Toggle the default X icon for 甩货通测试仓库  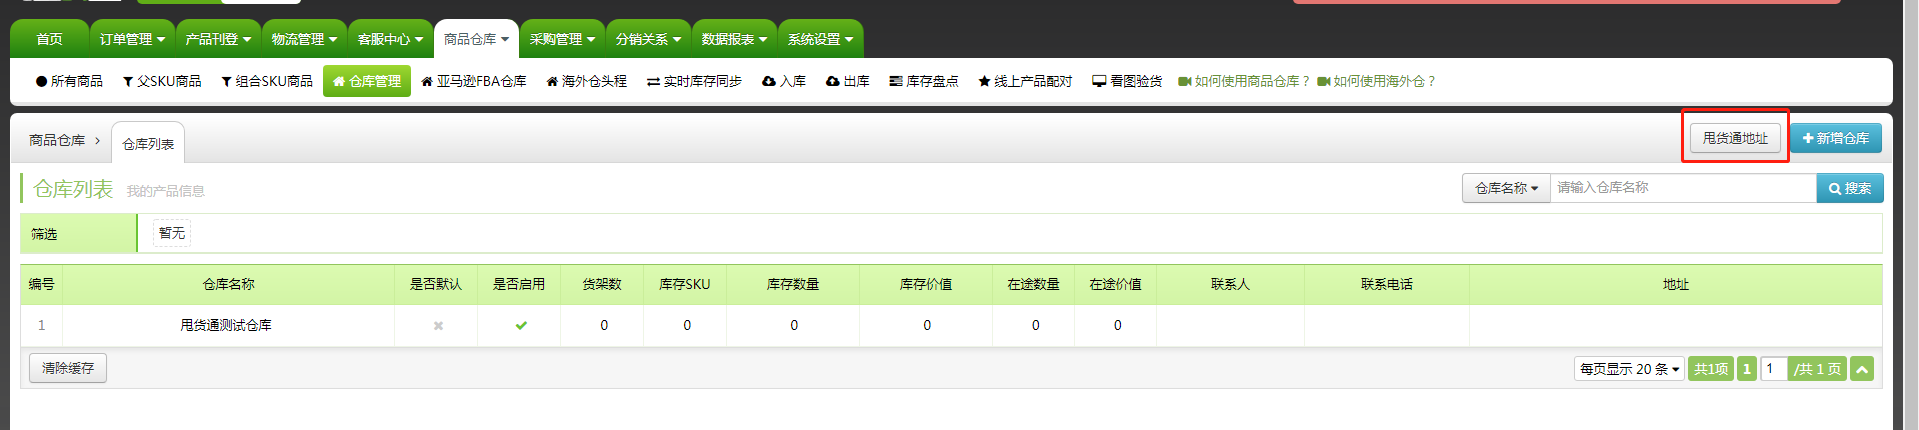(x=438, y=326)
